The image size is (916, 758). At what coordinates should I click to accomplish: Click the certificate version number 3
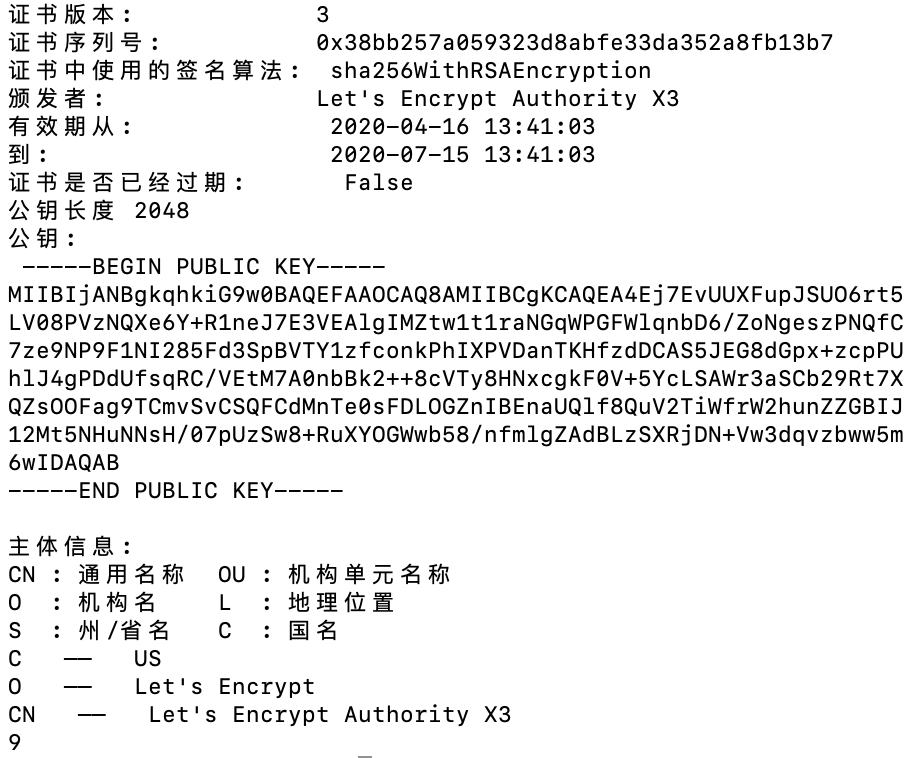(322, 15)
